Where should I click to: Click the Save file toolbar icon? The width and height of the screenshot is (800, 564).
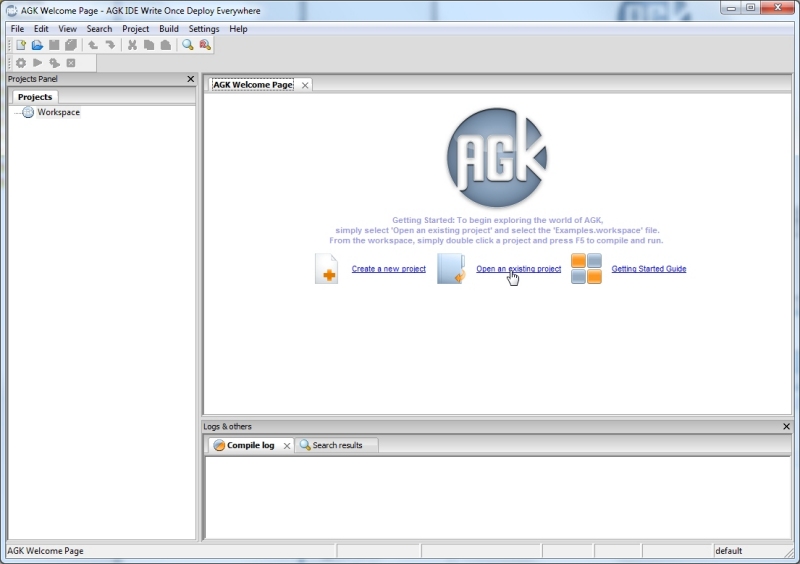[54, 45]
